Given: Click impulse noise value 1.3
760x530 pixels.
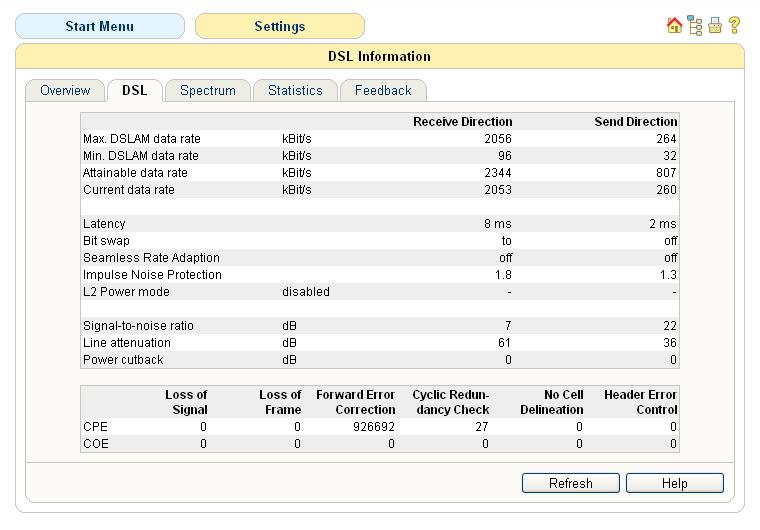Looking at the screenshot, I should coord(668,274).
